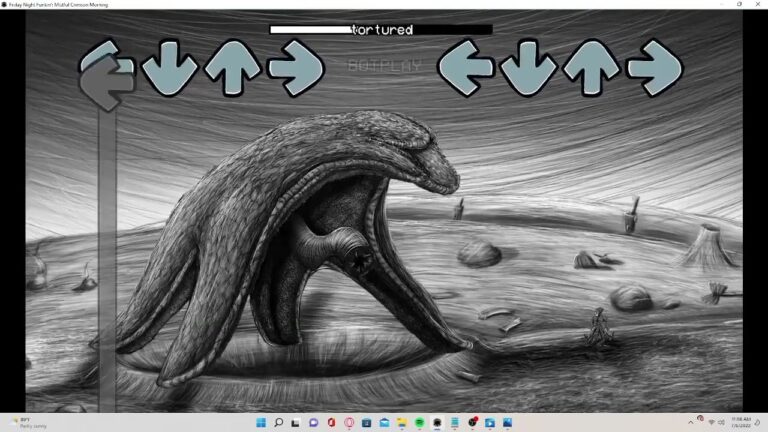This screenshot has width=768, height=432.
Task: Click the opponent's down arrow receptor
Action: [x=169, y=68]
